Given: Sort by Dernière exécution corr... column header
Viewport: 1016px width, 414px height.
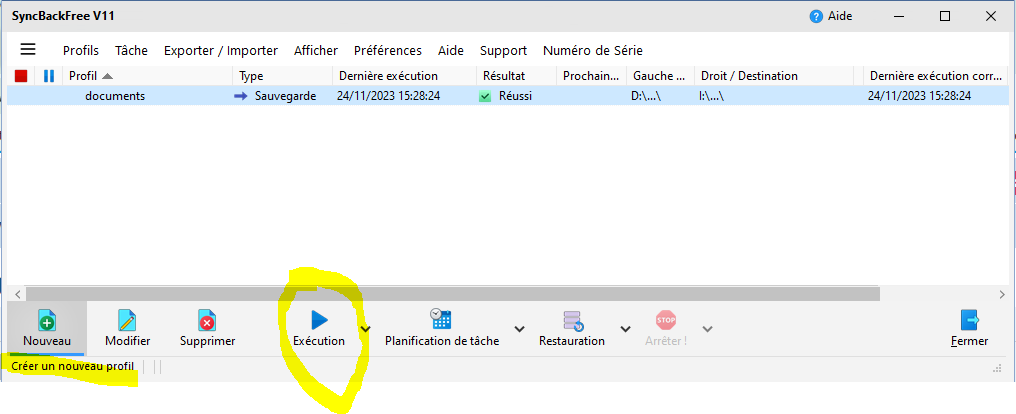Looking at the screenshot, I should coord(936,76).
